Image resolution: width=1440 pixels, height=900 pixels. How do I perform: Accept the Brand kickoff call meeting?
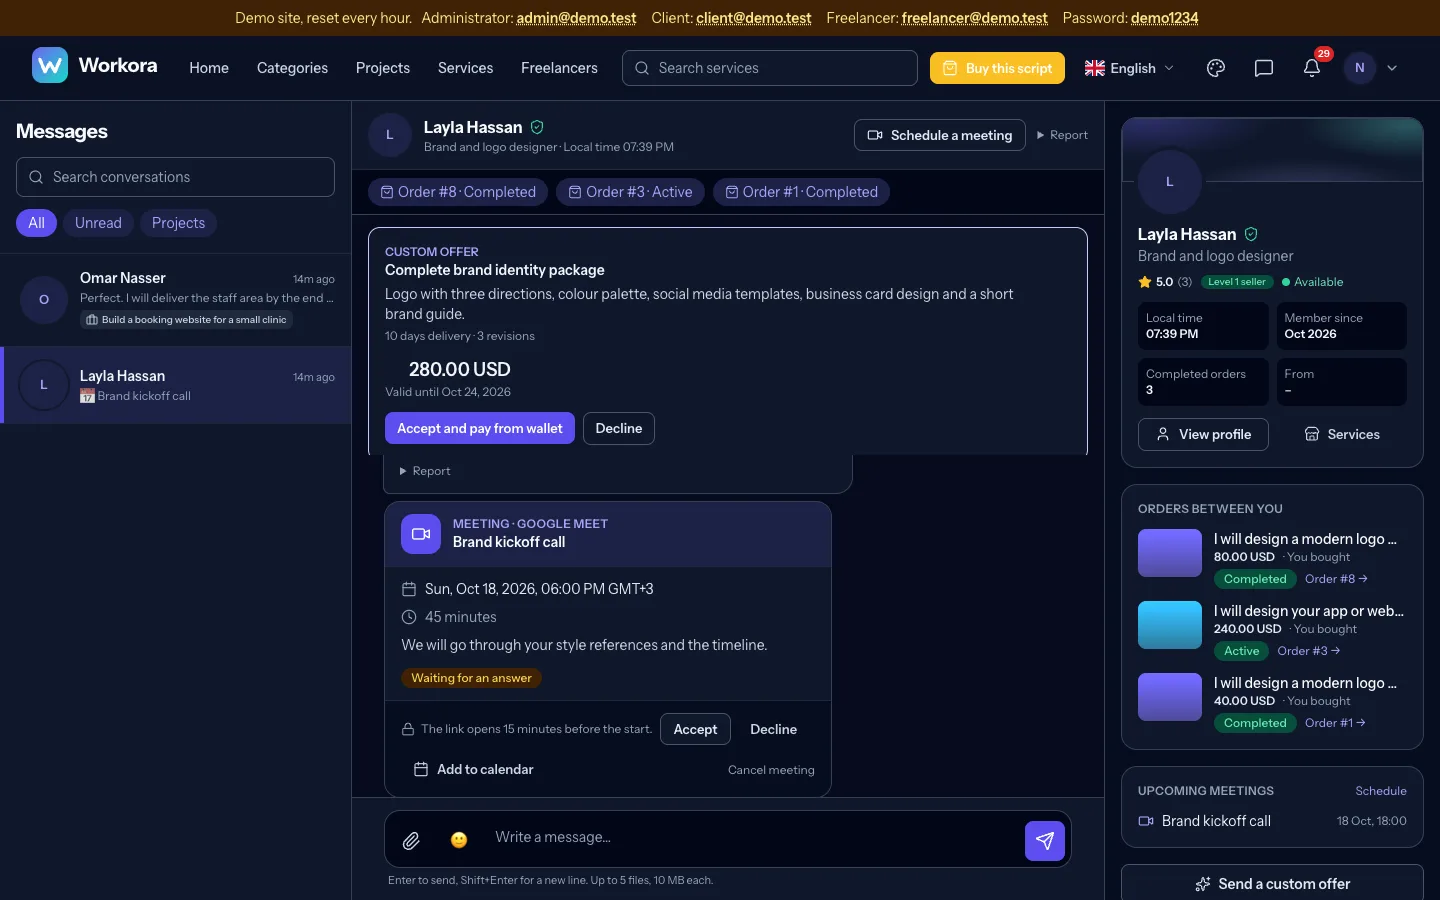click(x=695, y=729)
